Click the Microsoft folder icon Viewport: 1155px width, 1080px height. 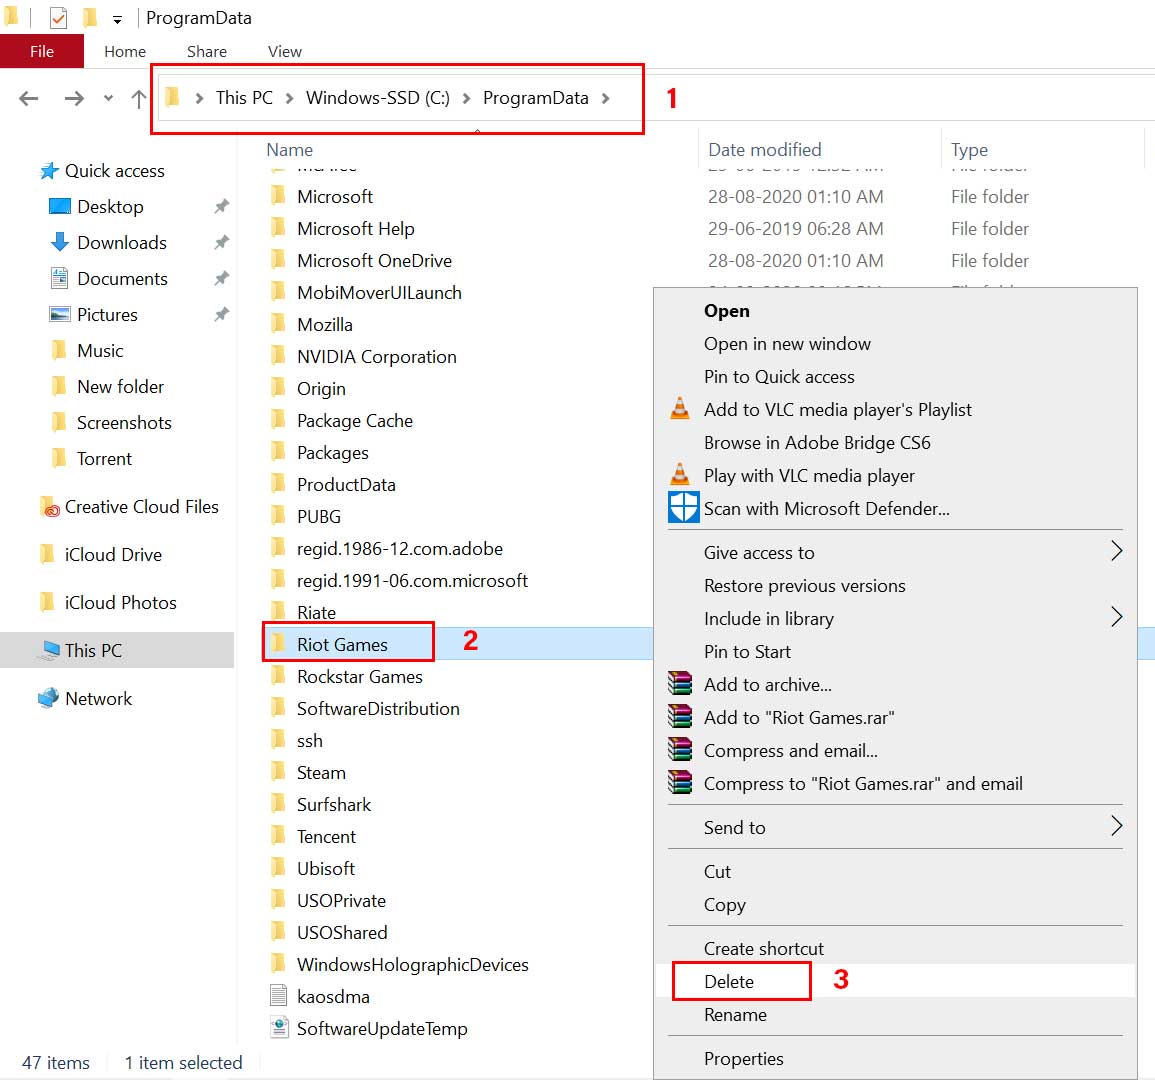click(278, 196)
